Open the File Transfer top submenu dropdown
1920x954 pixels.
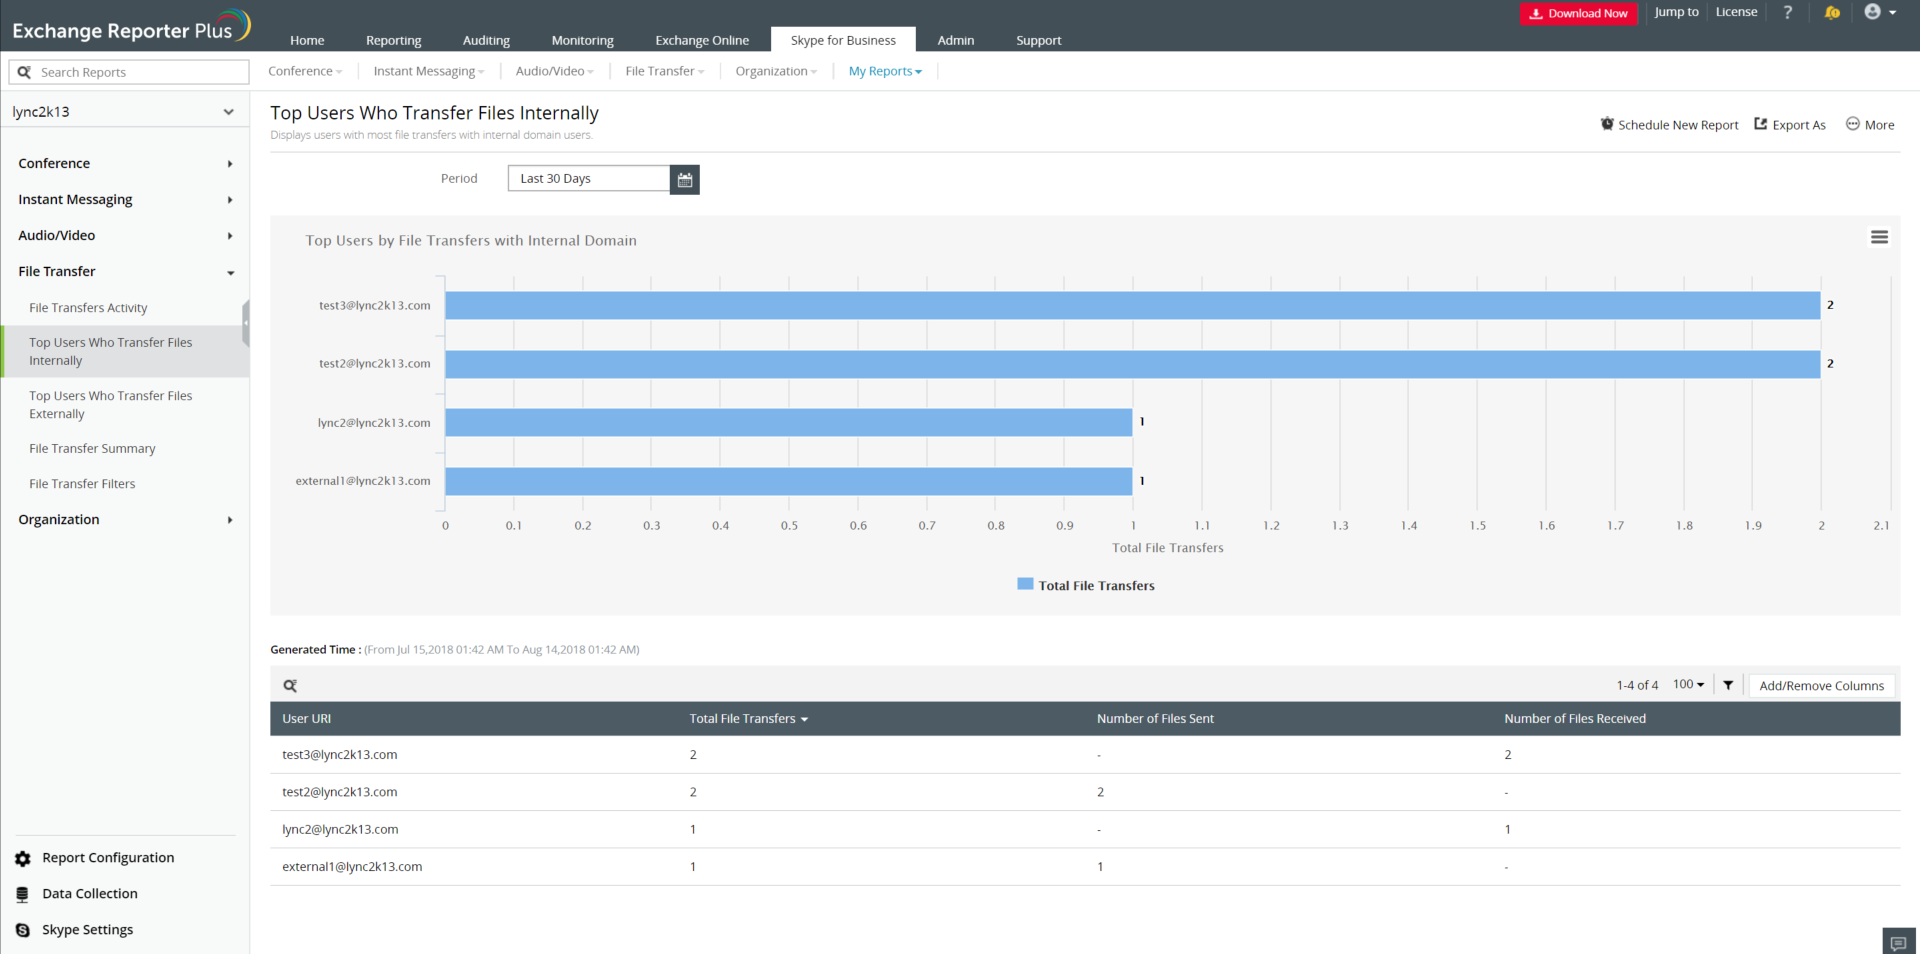[665, 71]
